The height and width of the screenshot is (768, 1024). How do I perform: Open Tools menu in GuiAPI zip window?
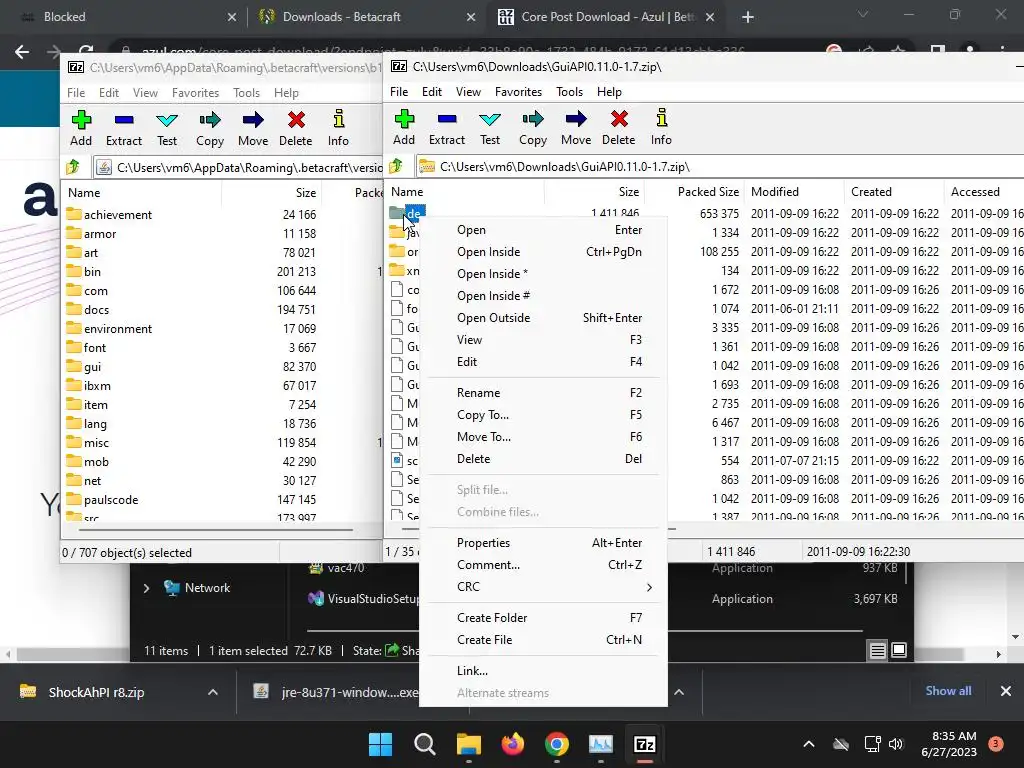(x=569, y=92)
